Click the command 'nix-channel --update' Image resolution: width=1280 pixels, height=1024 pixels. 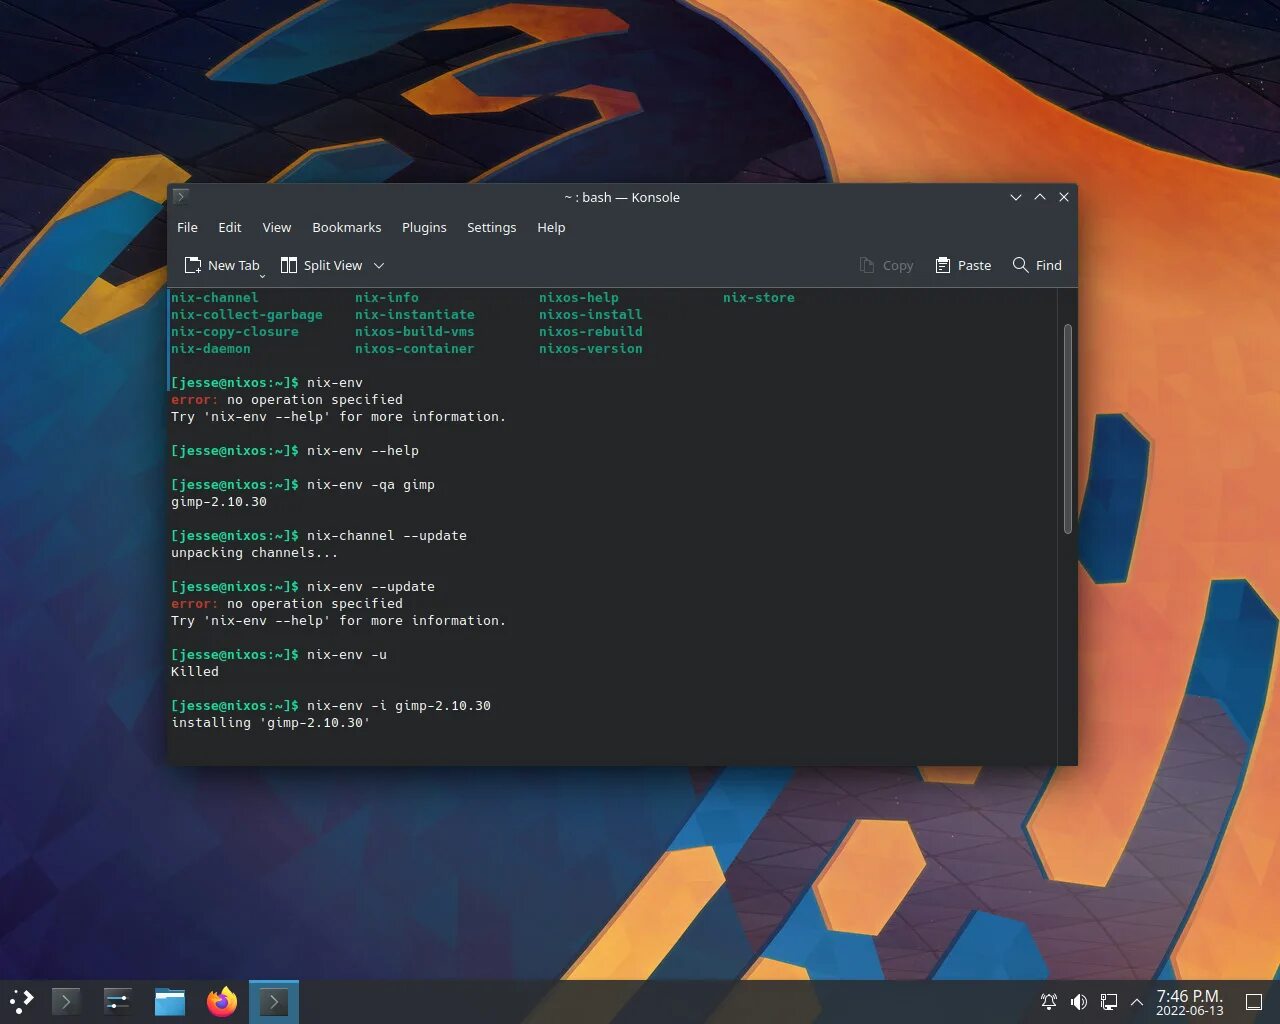387,535
